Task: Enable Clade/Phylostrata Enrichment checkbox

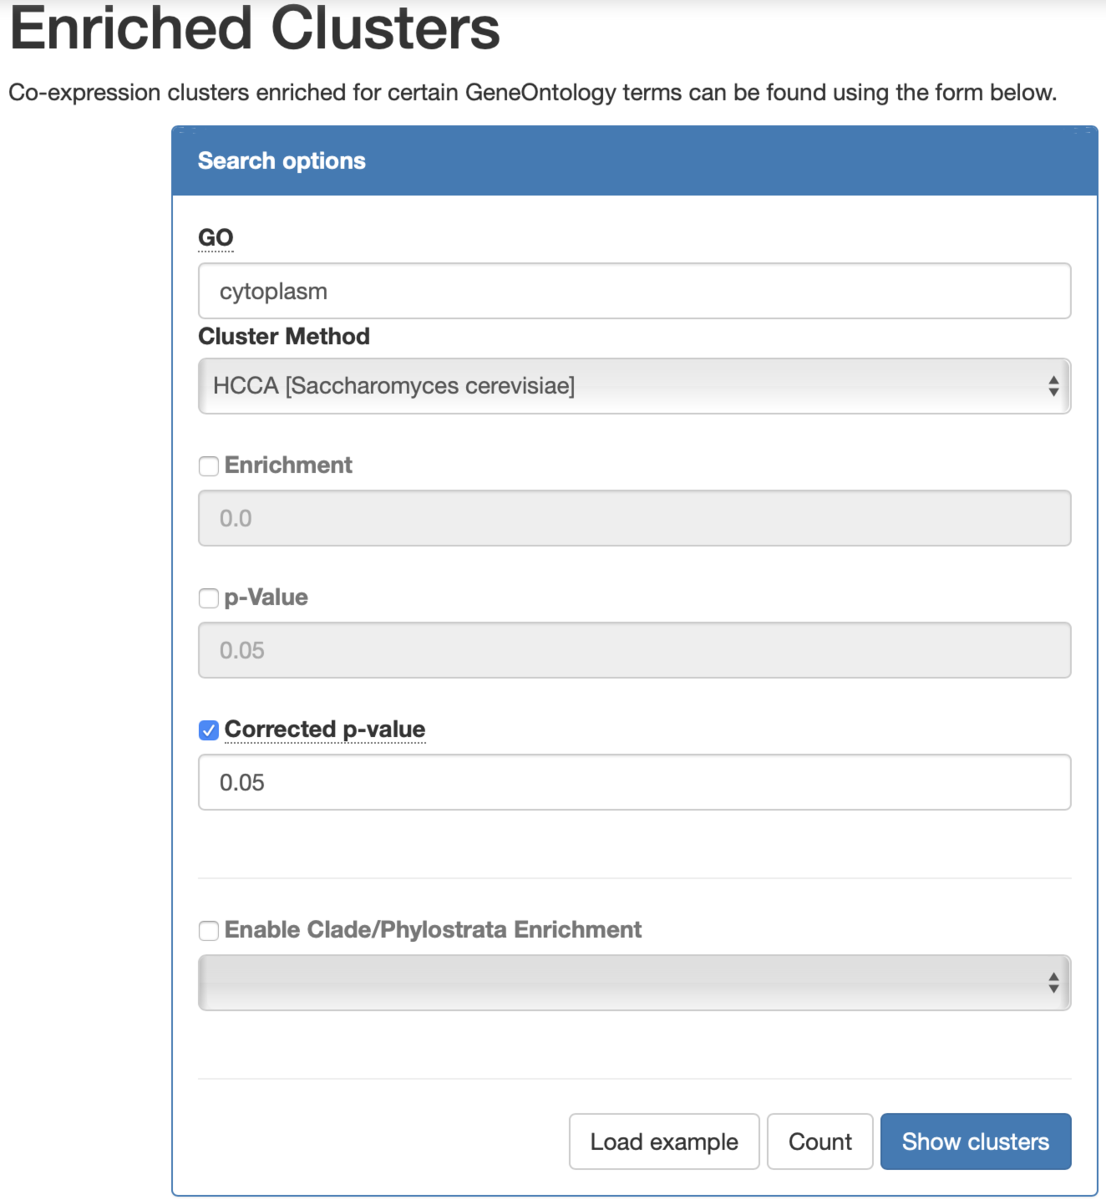Action: (208, 931)
